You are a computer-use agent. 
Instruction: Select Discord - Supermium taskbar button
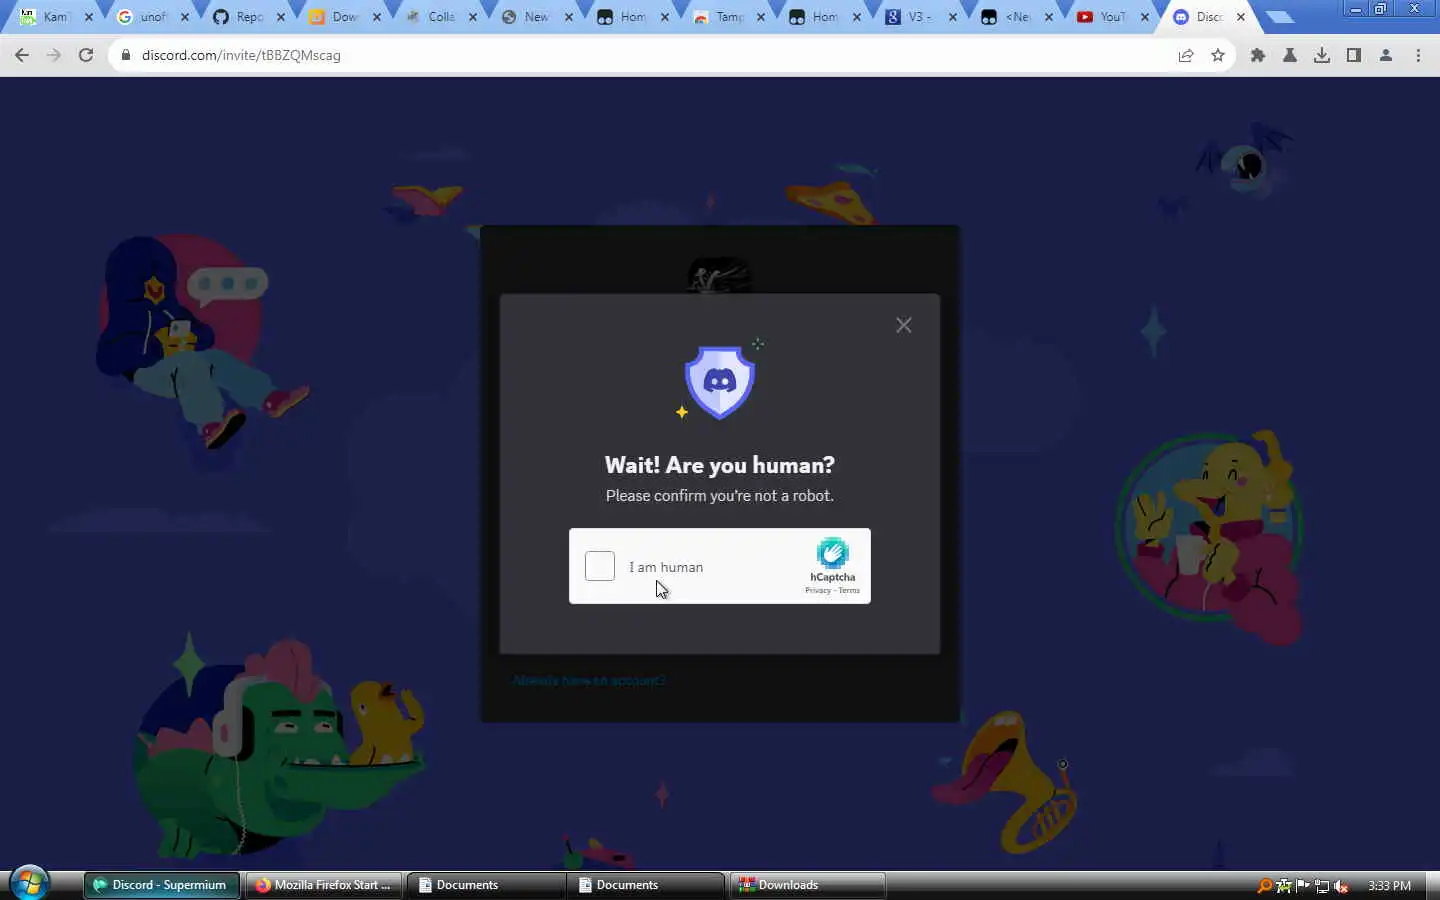click(x=161, y=885)
